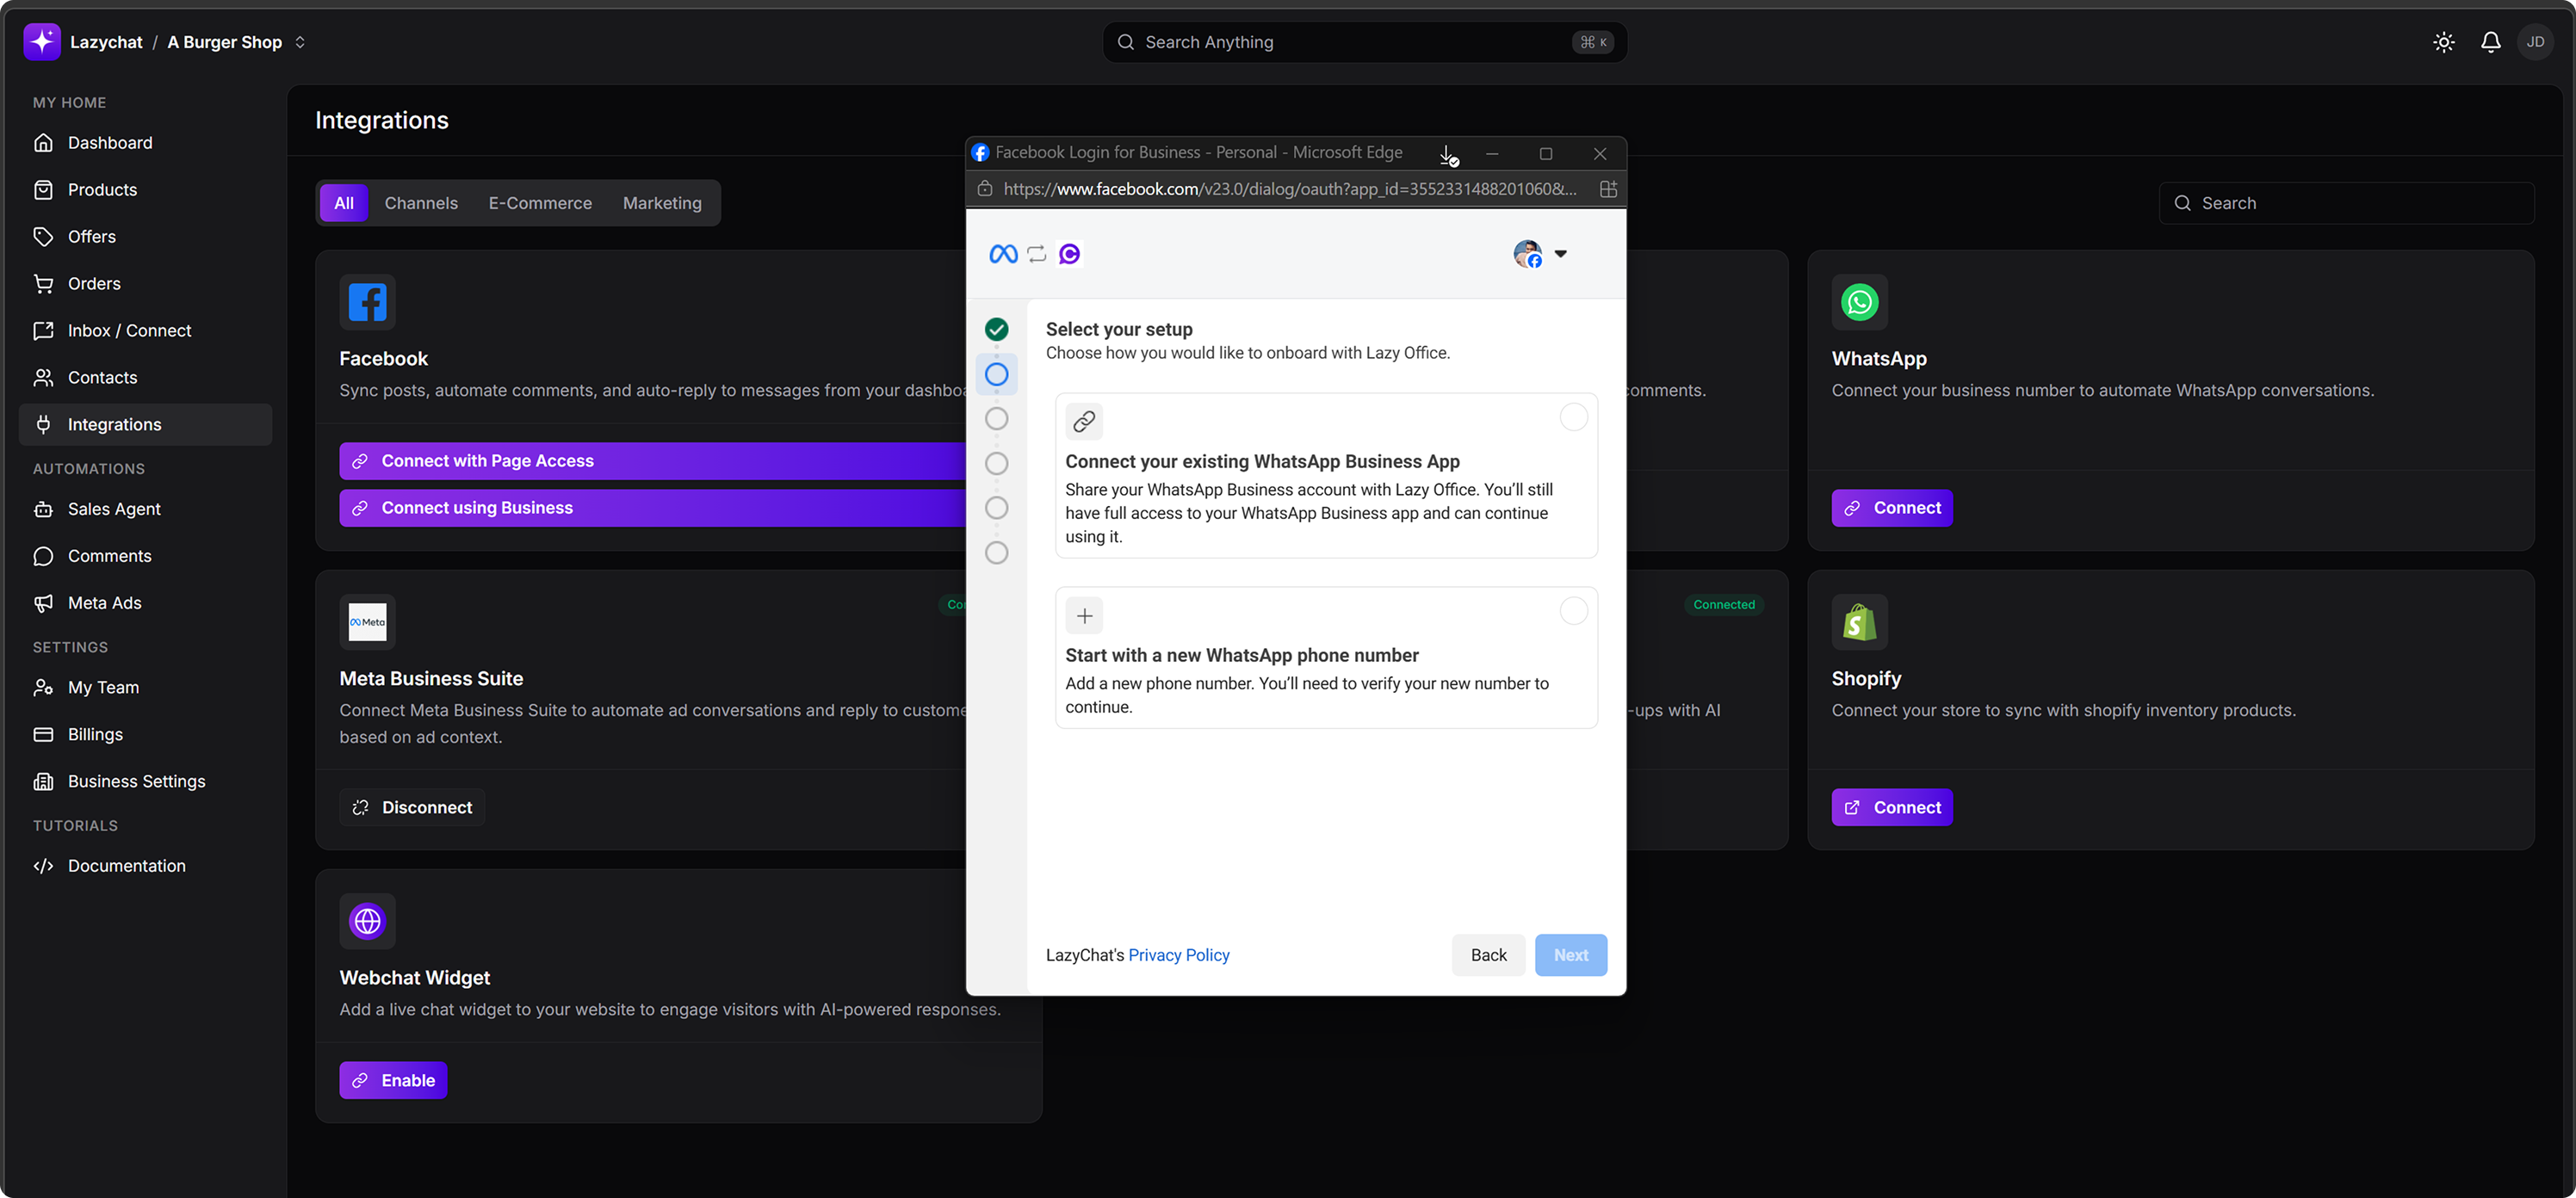Select Connect your existing WhatsApp Business App option
This screenshot has width=2576, height=1198.
(x=1573, y=418)
